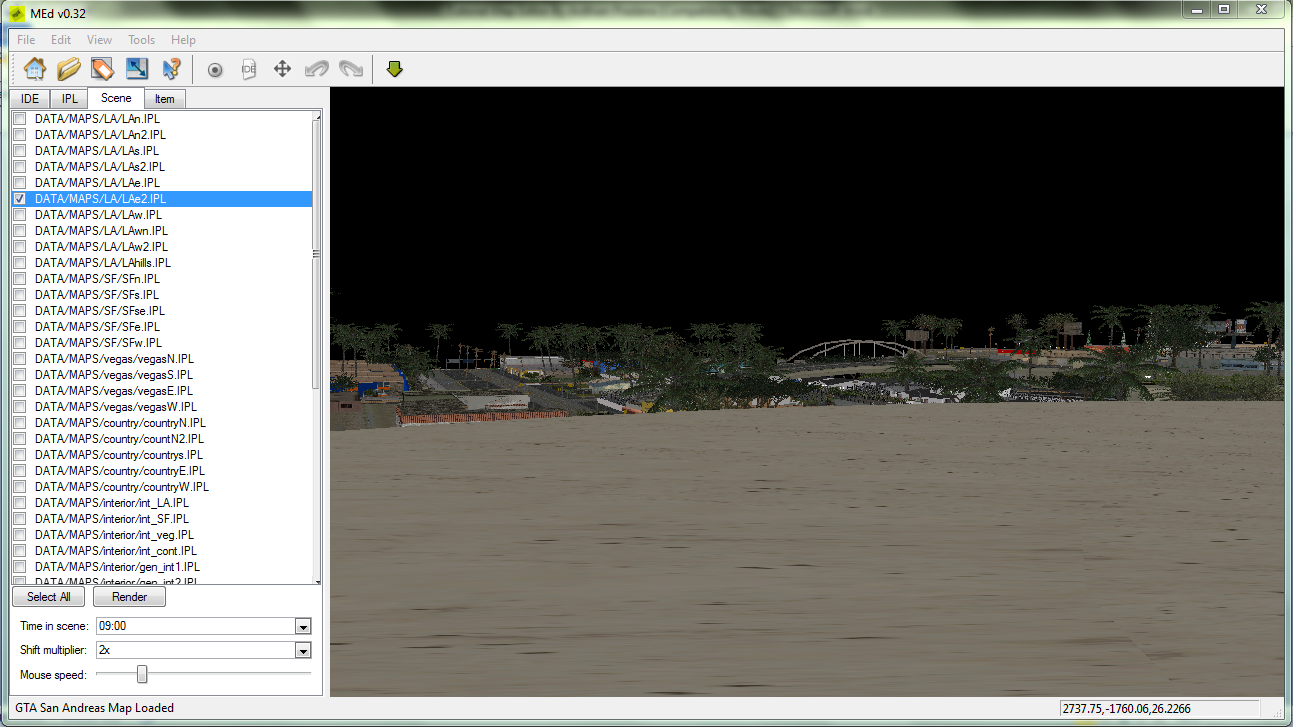Viewport: 1293px width, 727px height.
Task: Select the DATA/MAPS/LA/LAn2.IPL row
Action: pyautogui.click(x=162, y=135)
